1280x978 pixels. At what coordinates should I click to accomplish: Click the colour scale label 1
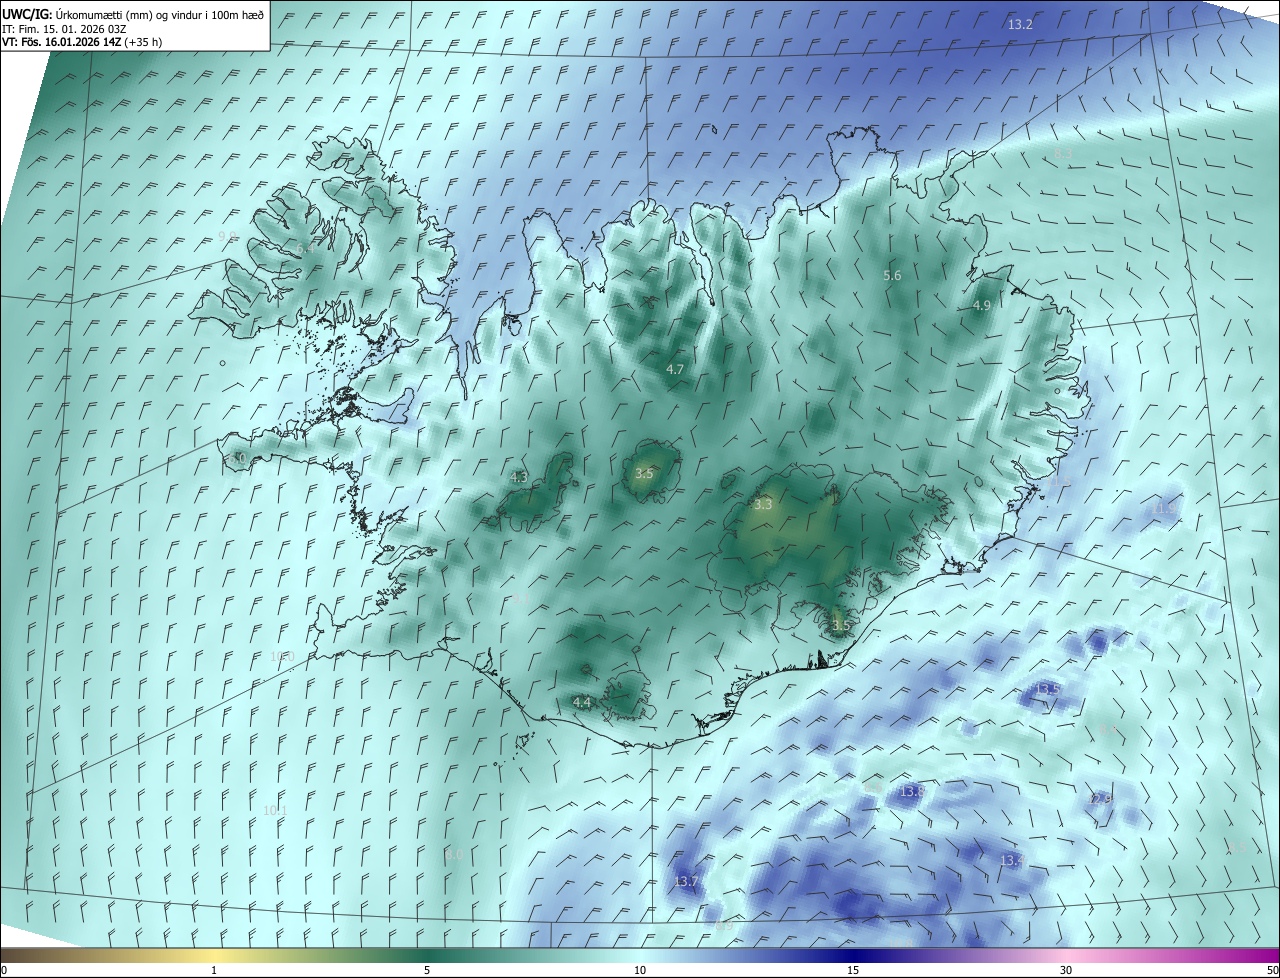pos(214,970)
